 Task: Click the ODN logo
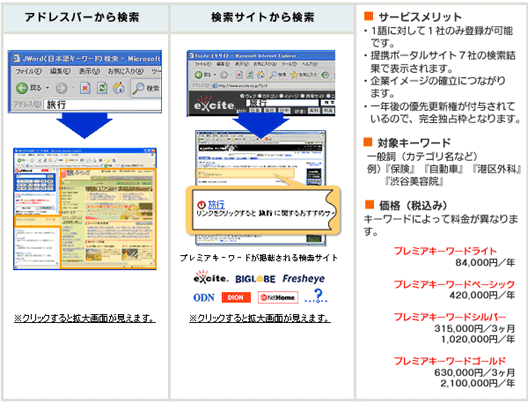tap(204, 298)
